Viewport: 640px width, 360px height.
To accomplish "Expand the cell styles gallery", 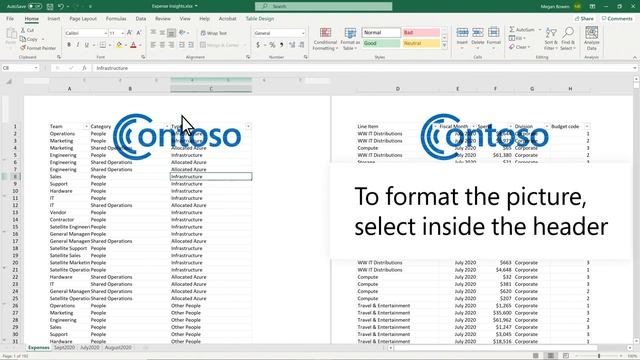I will 444,45.
